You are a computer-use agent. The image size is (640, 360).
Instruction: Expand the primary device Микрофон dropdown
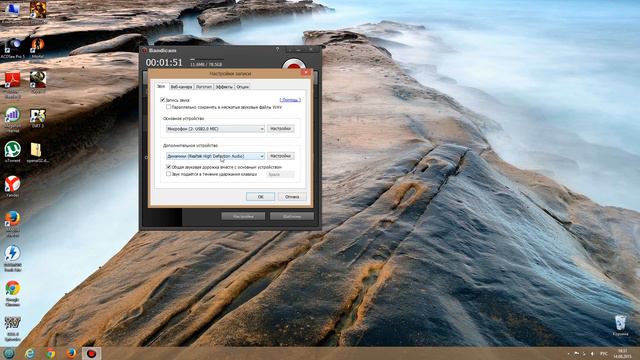pos(215,129)
